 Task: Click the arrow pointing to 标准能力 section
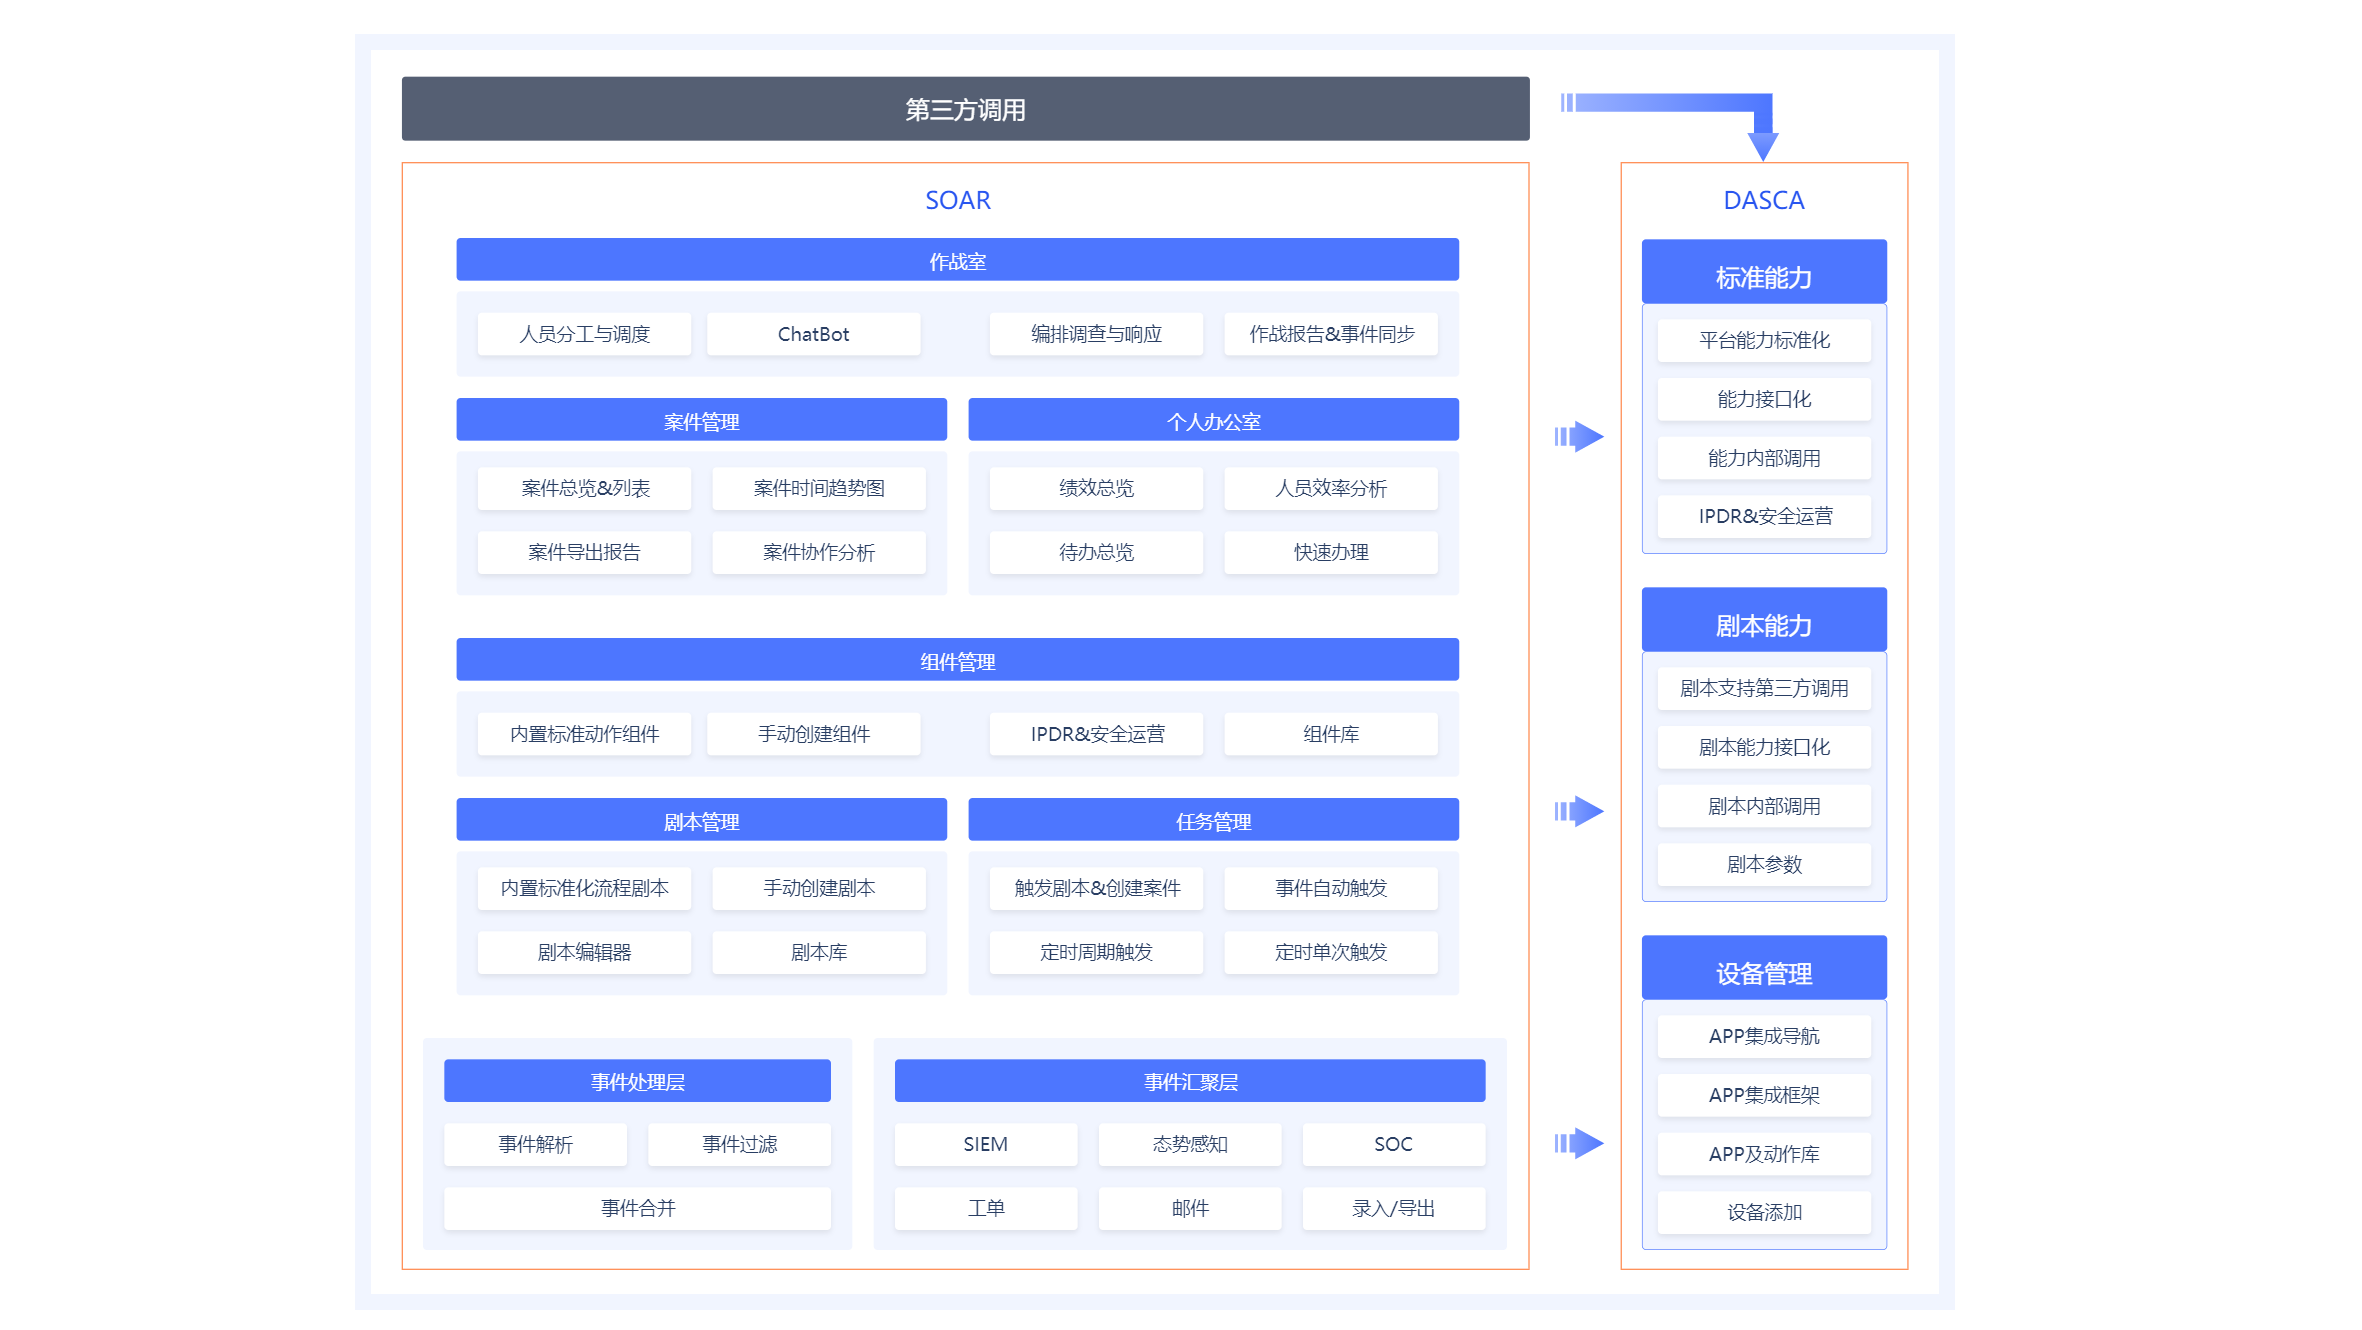[x=1579, y=436]
